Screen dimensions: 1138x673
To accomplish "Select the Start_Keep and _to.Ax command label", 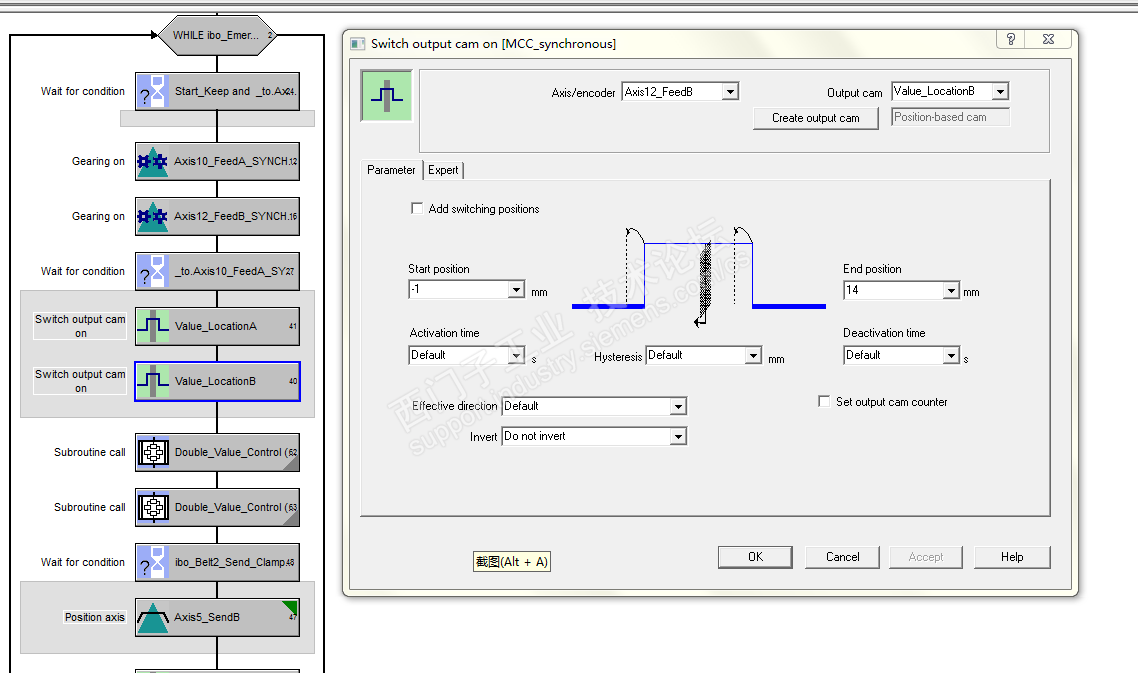I will point(231,91).
